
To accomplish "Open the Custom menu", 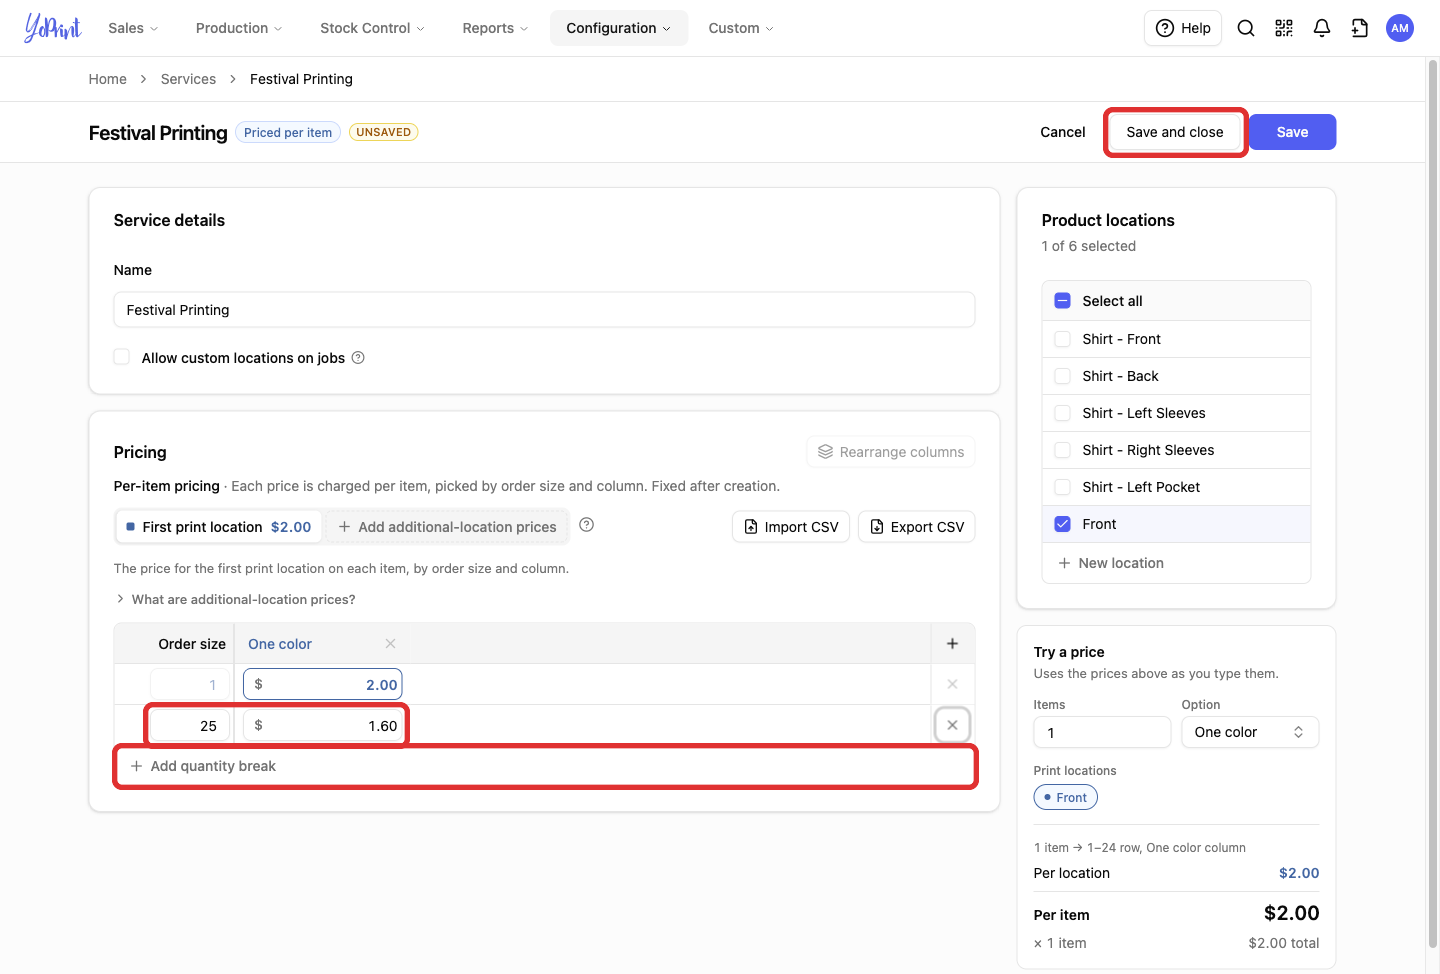I will 741,28.
